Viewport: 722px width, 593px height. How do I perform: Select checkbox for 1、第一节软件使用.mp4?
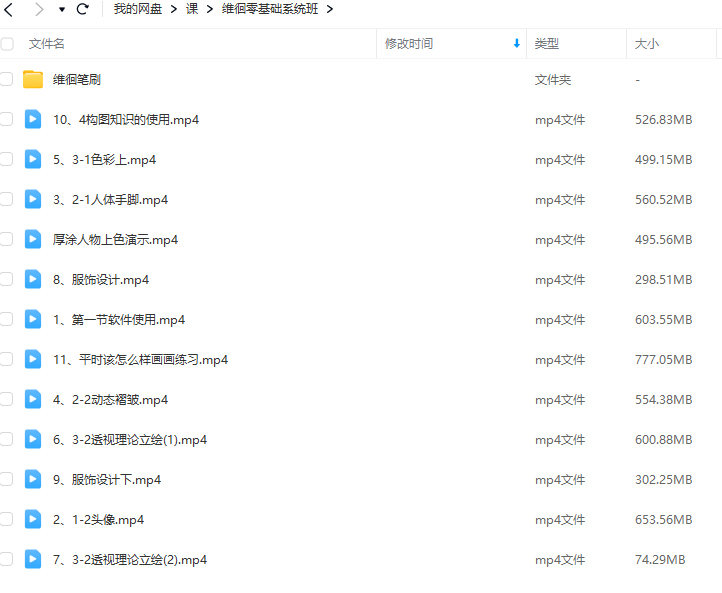[x=7, y=320]
